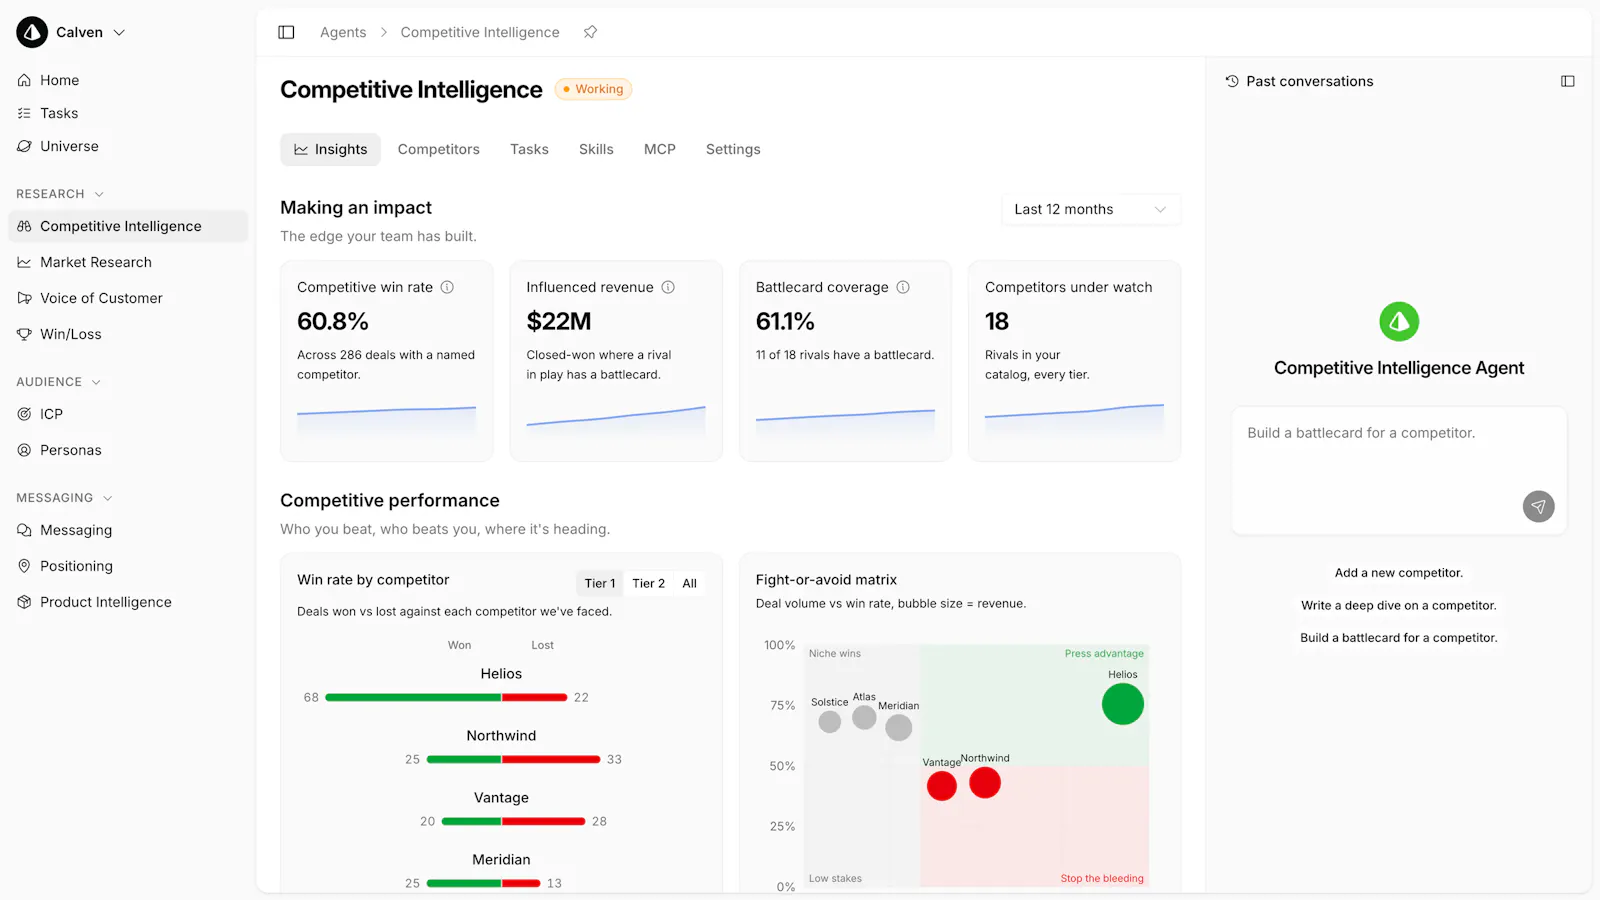This screenshot has width=1600, height=900.
Task: Collapse the Messaging section
Action: coord(107,498)
